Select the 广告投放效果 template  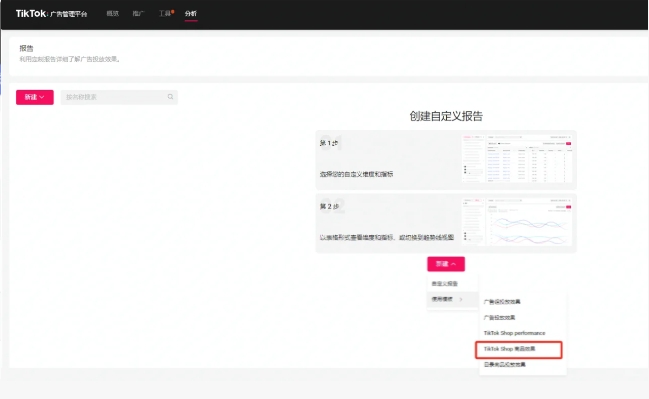tap(500, 317)
